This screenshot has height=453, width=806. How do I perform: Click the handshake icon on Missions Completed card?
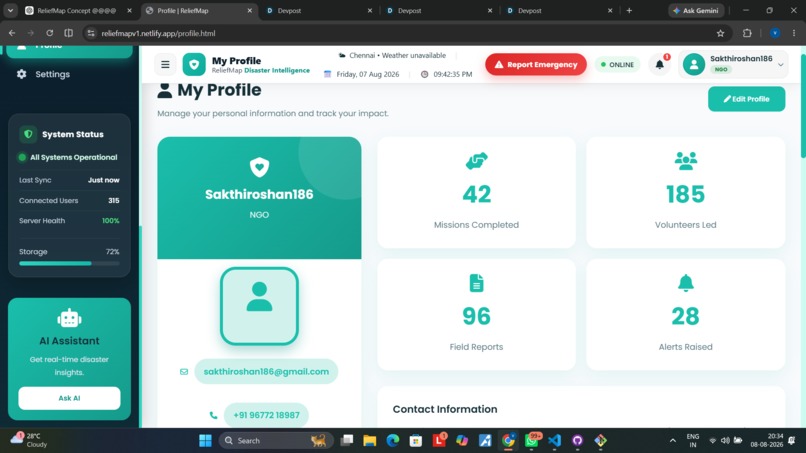point(477,161)
